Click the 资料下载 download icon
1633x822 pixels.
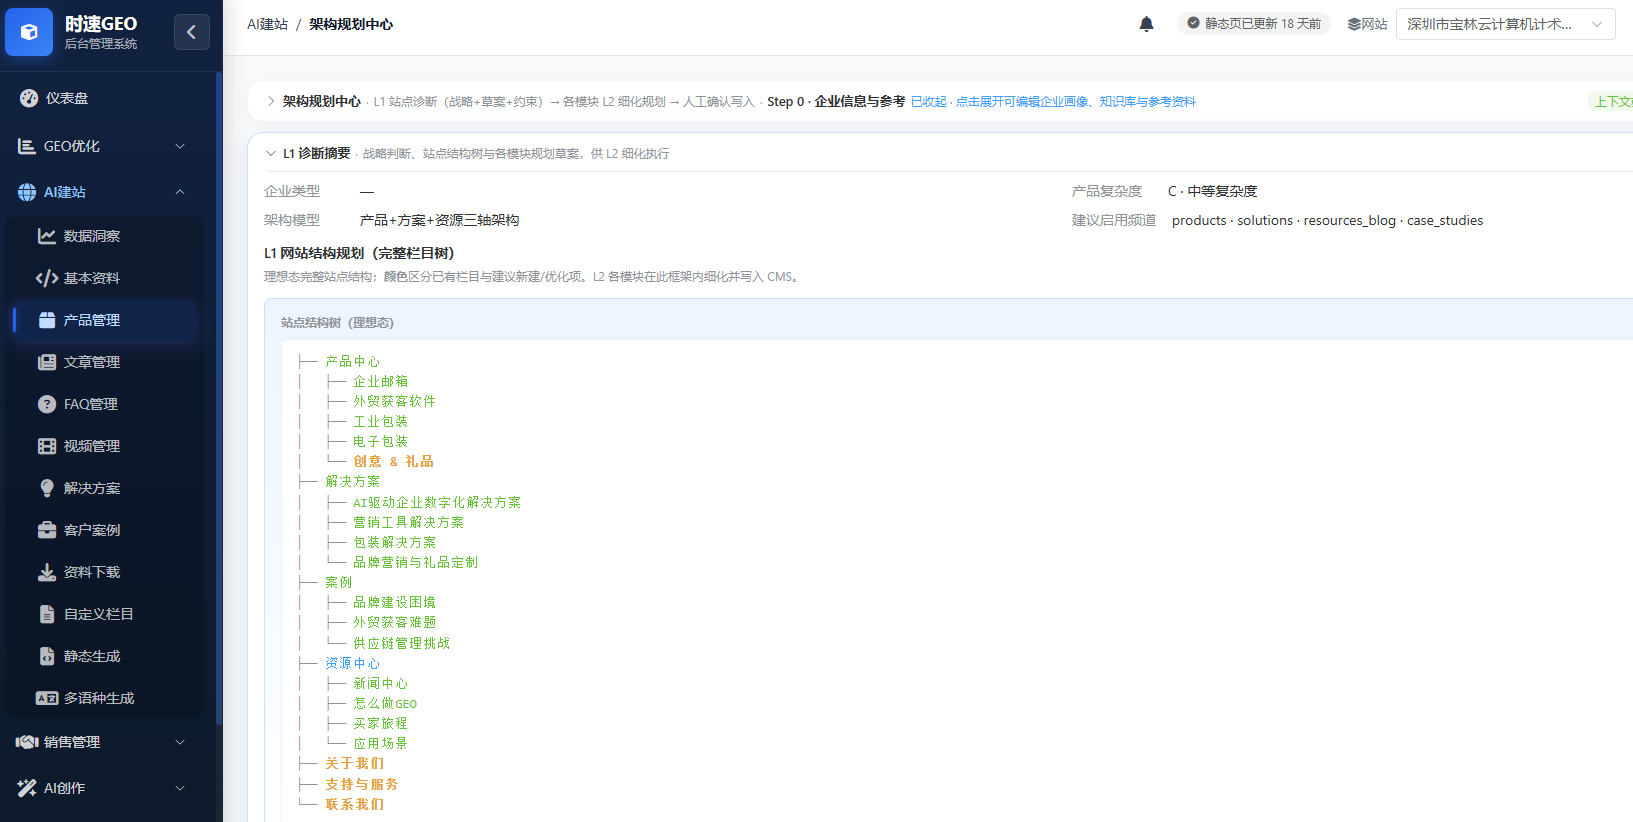coord(47,572)
